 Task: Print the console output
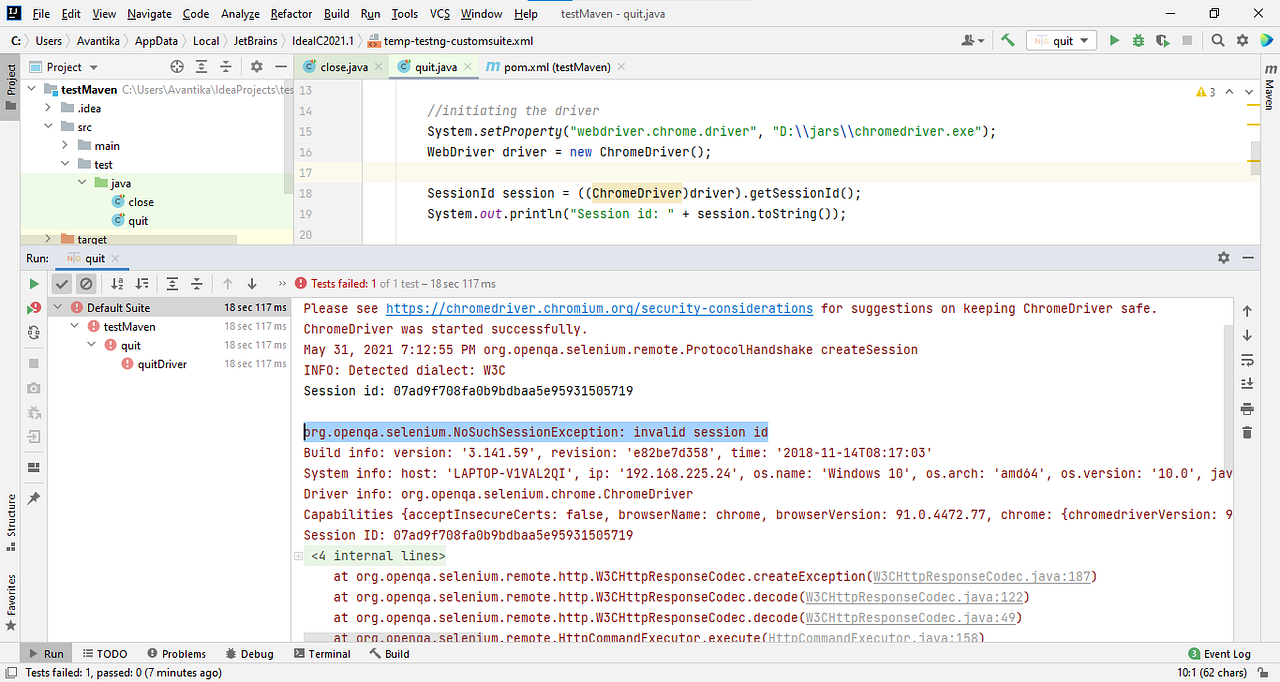[x=1246, y=408]
